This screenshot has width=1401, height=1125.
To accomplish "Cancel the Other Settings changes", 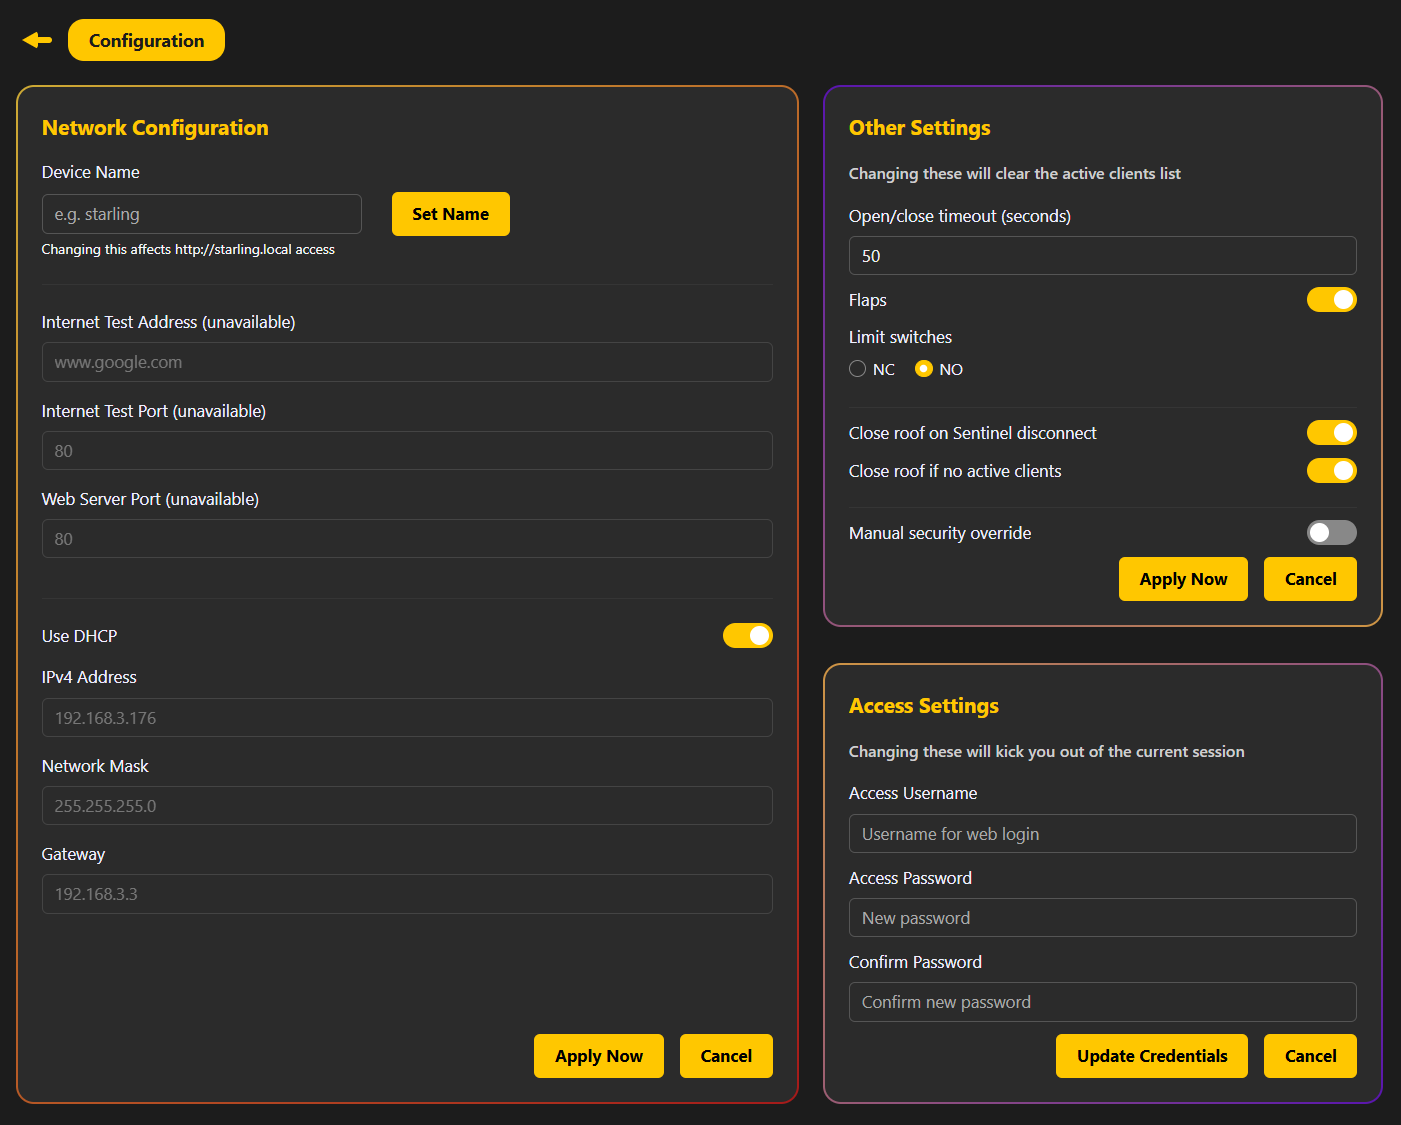I will pyautogui.click(x=1309, y=579).
